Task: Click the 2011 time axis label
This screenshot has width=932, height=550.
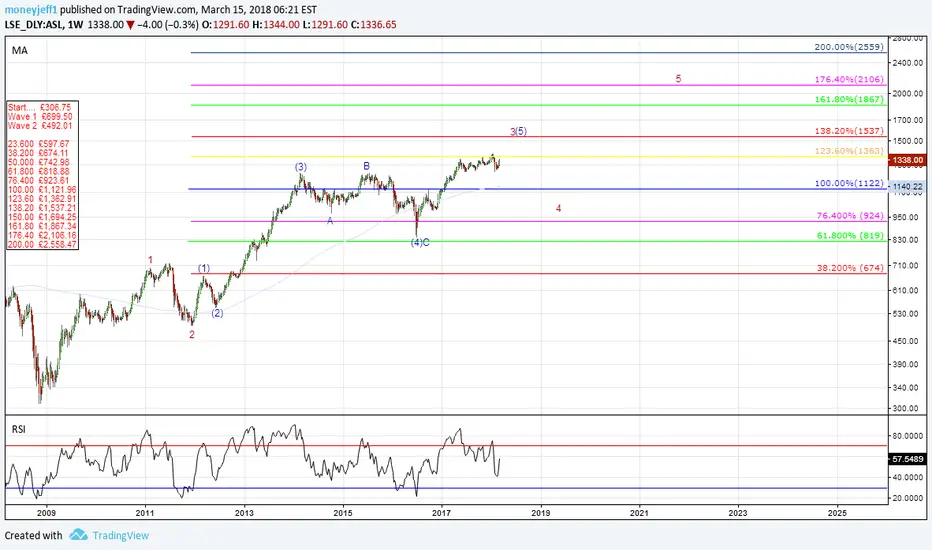Action: pos(144,513)
